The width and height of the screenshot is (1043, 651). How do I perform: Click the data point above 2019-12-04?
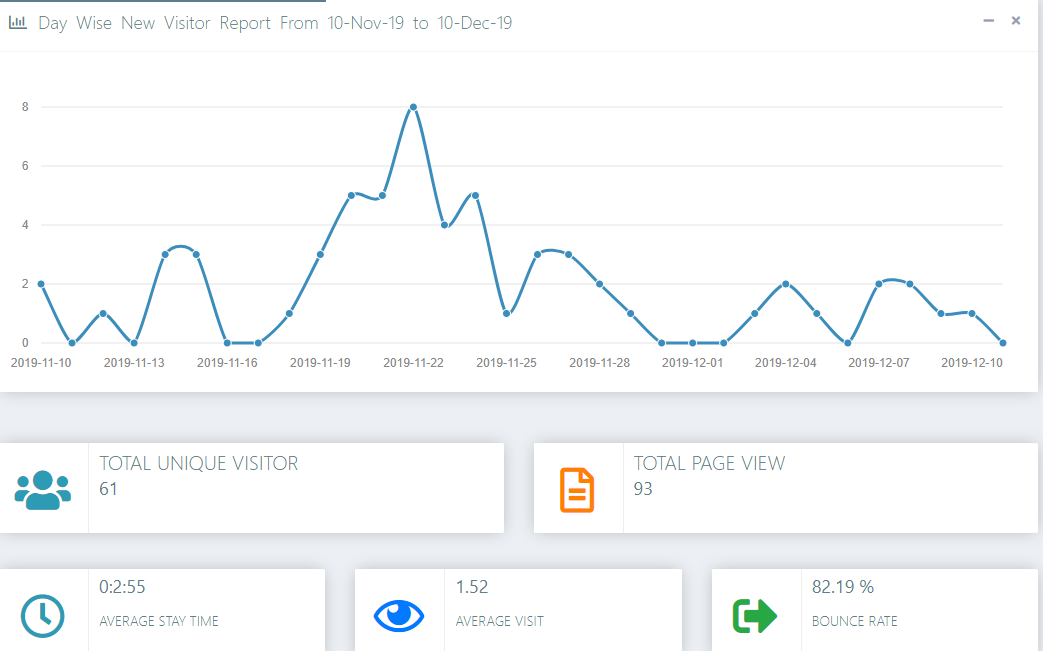coord(786,284)
